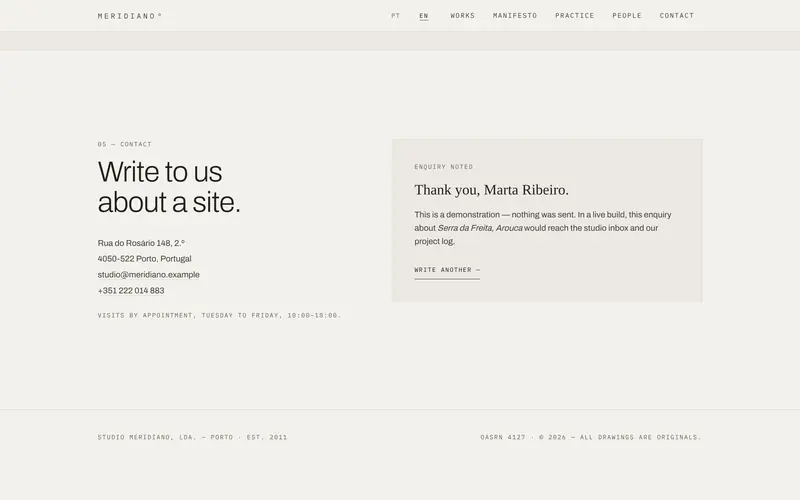800x500 pixels.
Task: Select the 'Write to us about a site.' heading
Action: pos(169,187)
